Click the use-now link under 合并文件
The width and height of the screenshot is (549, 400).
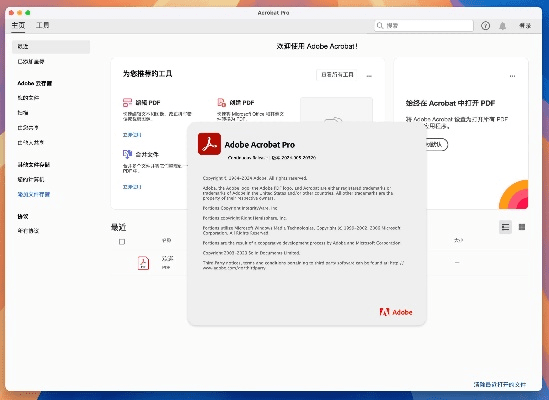click(132, 187)
